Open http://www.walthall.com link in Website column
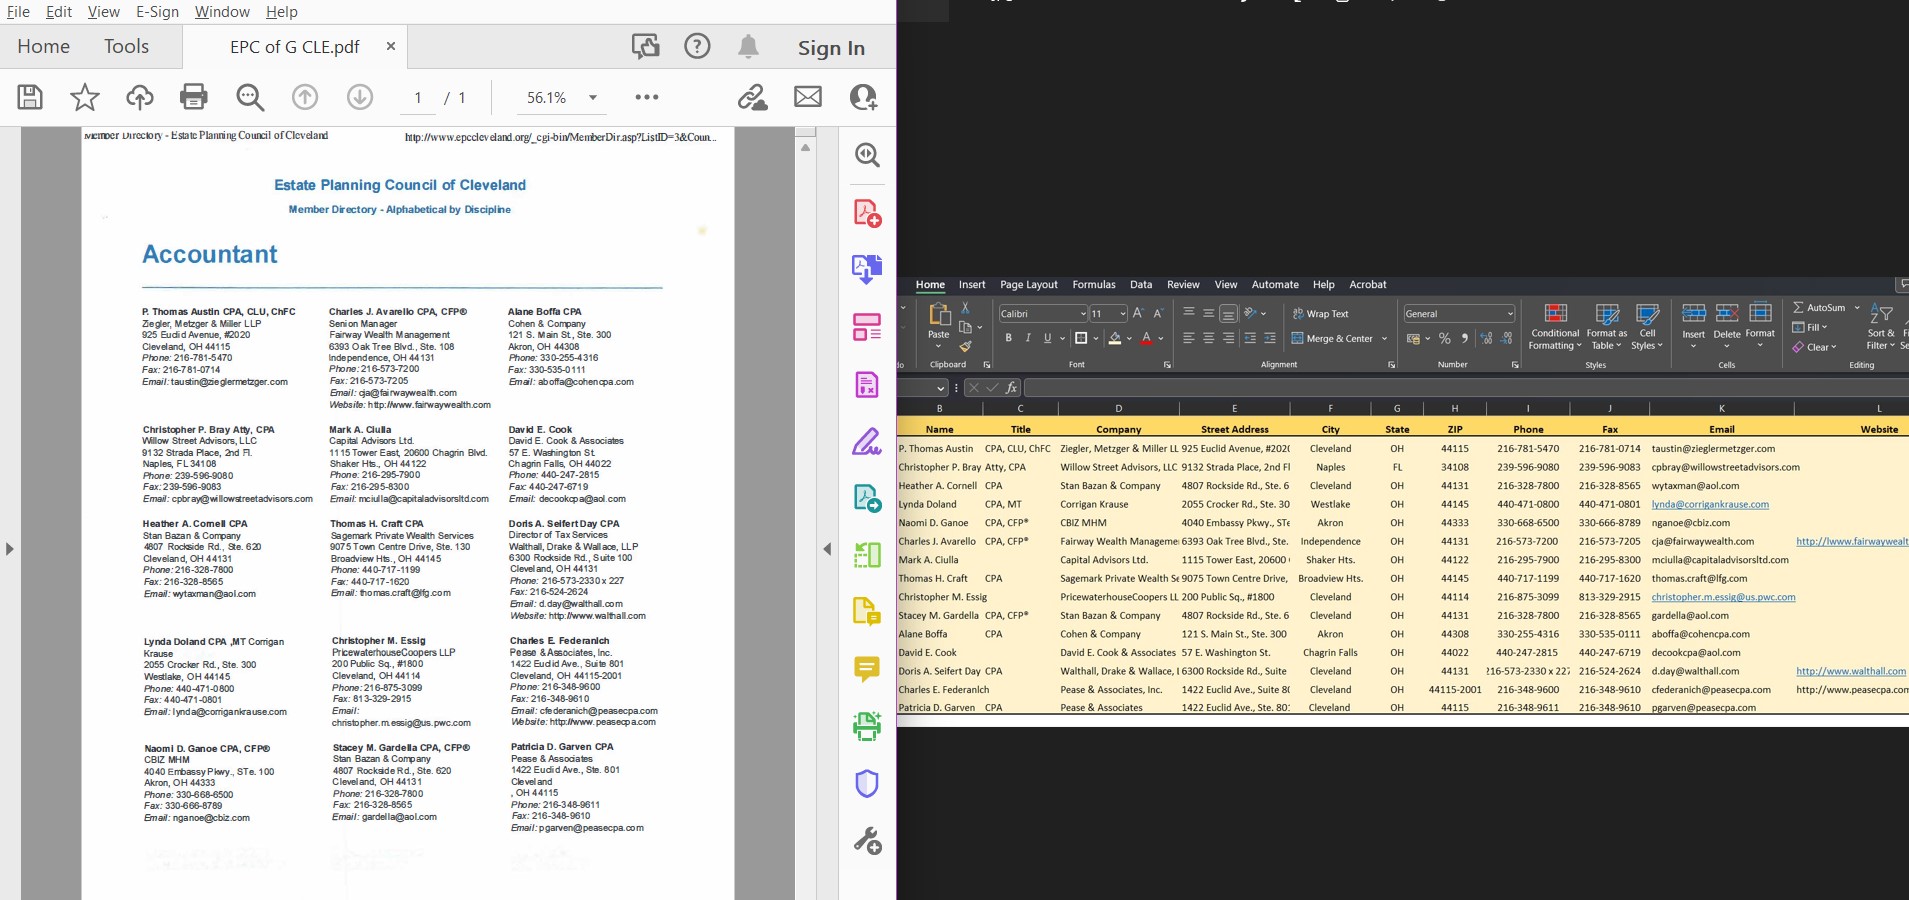Screen dimensions: 1909x900 coord(1851,671)
